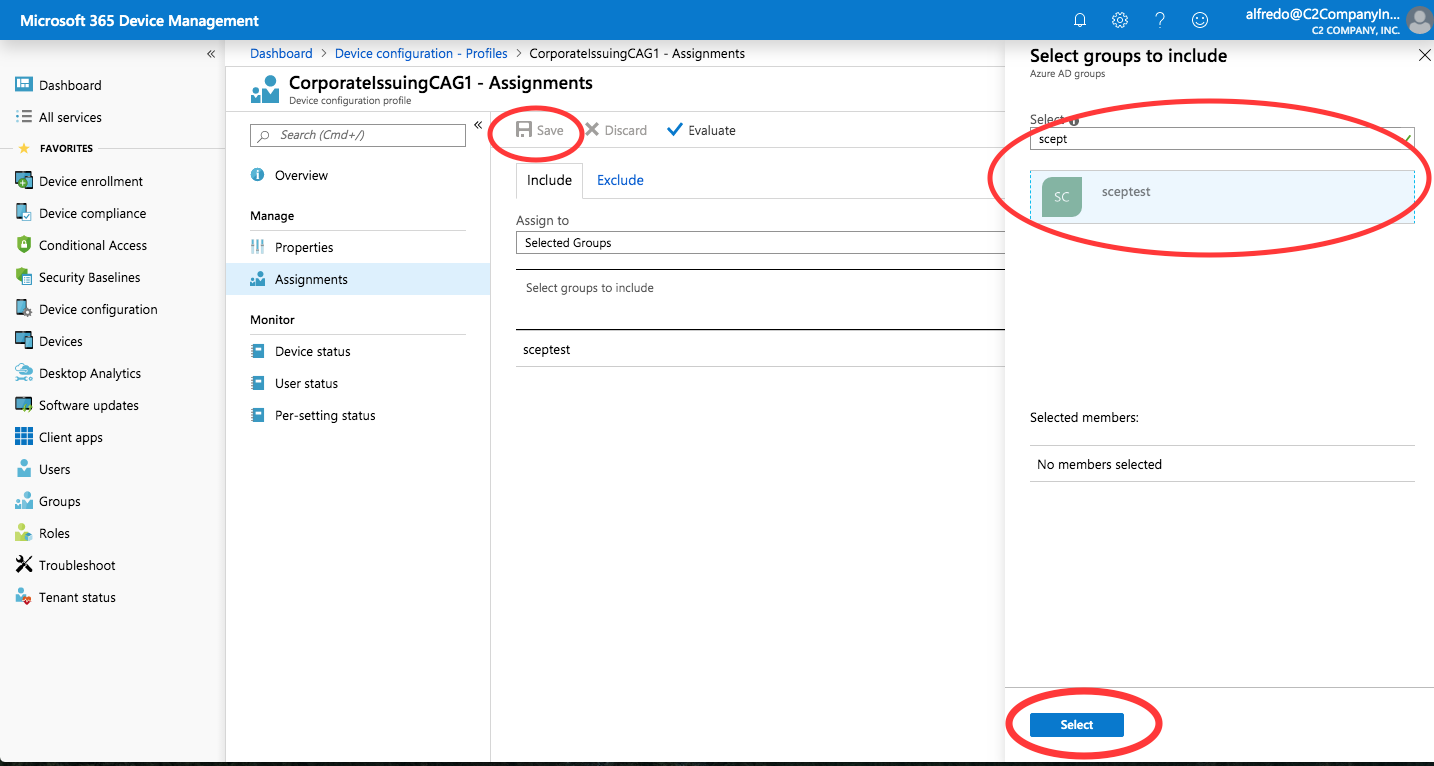Collapse the left navigation sidebar
Image resolution: width=1434 pixels, height=766 pixels.
click(211, 54)
